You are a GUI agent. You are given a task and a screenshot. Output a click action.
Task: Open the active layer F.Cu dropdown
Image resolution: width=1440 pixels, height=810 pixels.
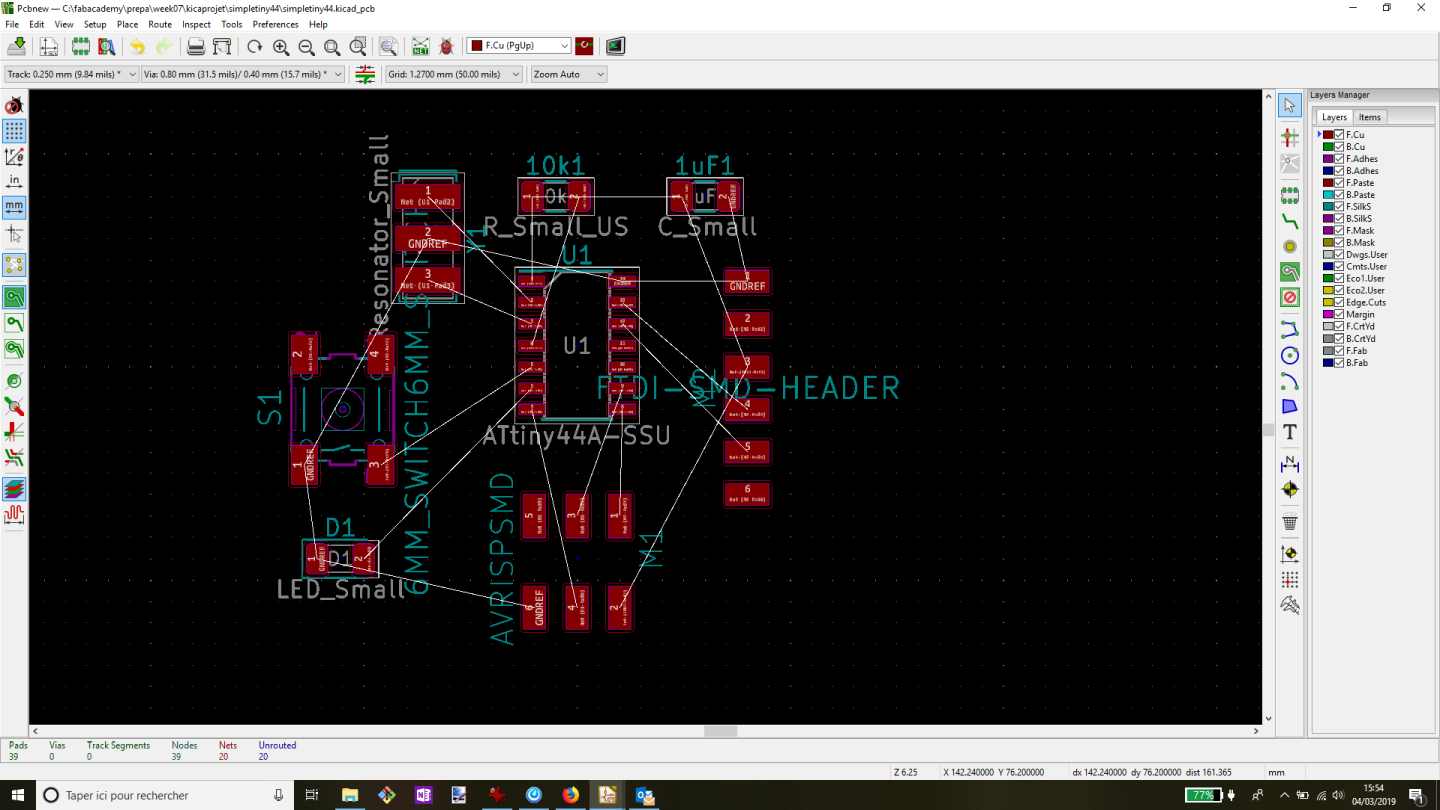pyautogui.click(x=519, y=46)
